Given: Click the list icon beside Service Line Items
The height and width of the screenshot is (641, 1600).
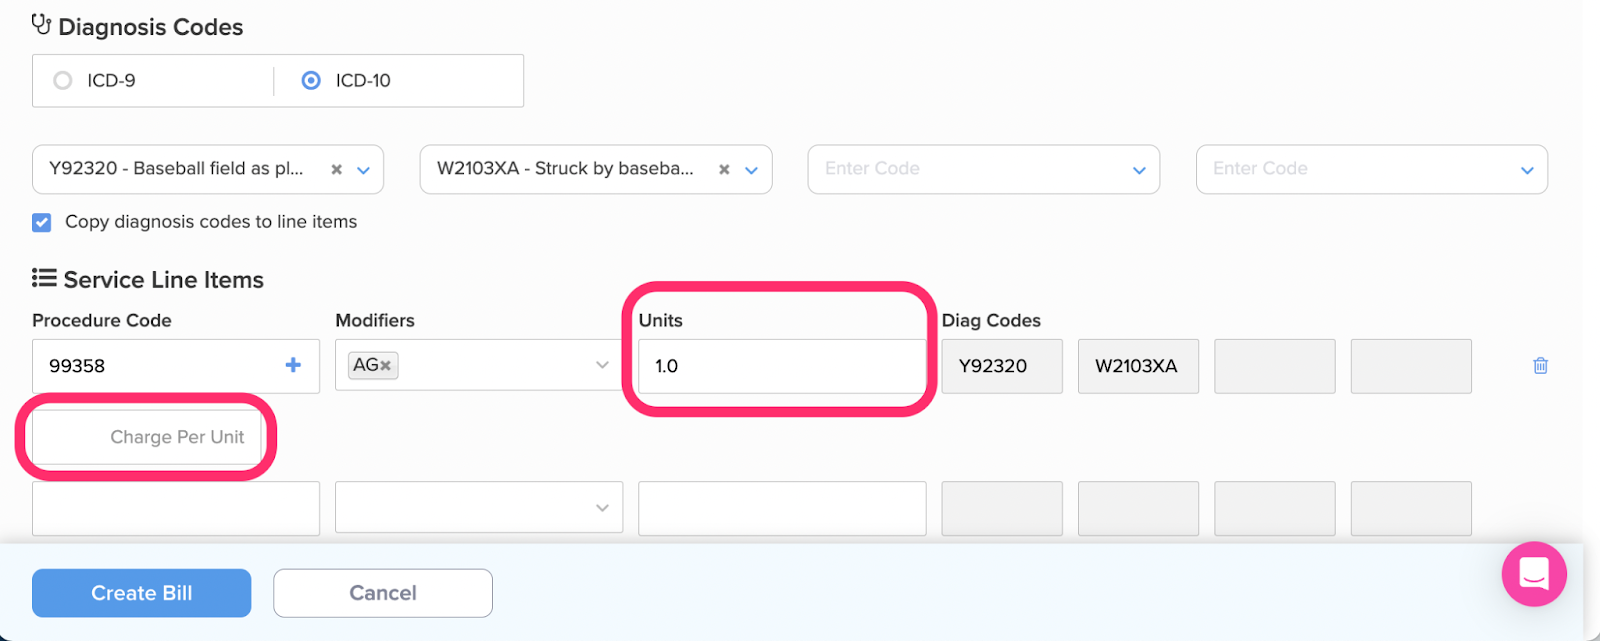Looking at the screenshot, I should (43, 278).
